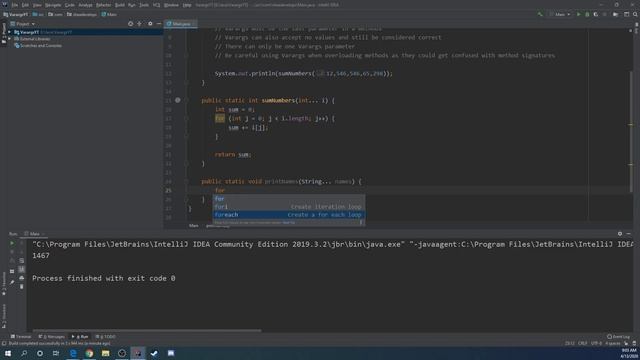The width and height of the screenshot is (640, 360).
Task: Click the Search Everywhere magnifier icon
Action: click(635, 14)
